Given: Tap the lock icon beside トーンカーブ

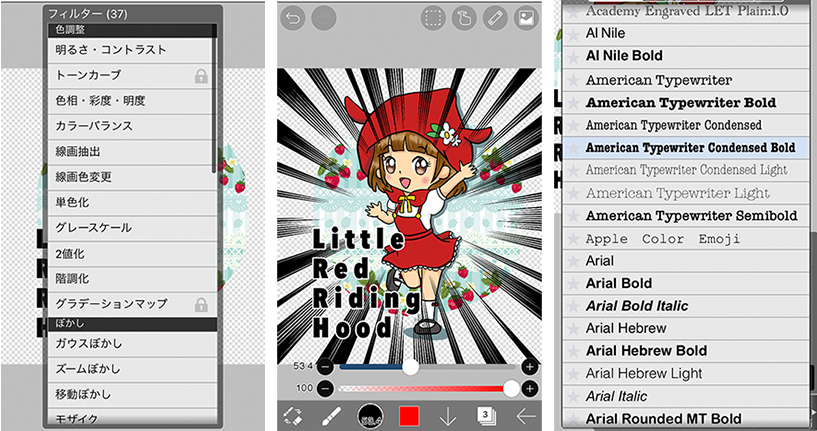Looking at the screenshot, I should coord(201,76).
